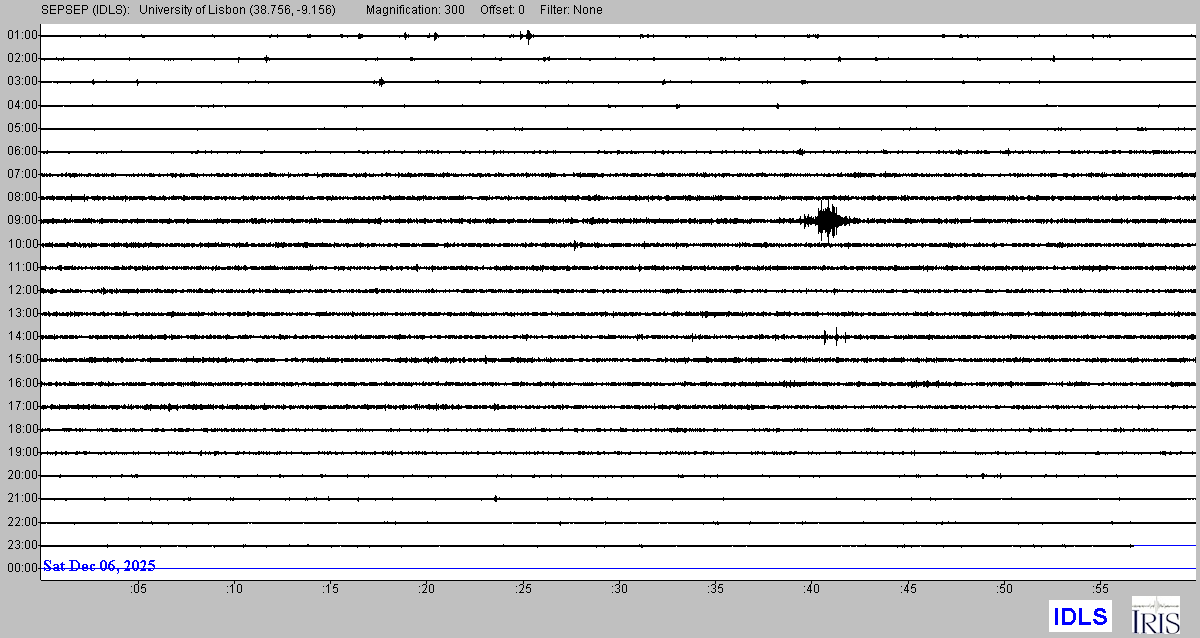Click the spike near :17 on the 03:00 trace
The width and height of the screenshot is (1200, 638).
381,82
